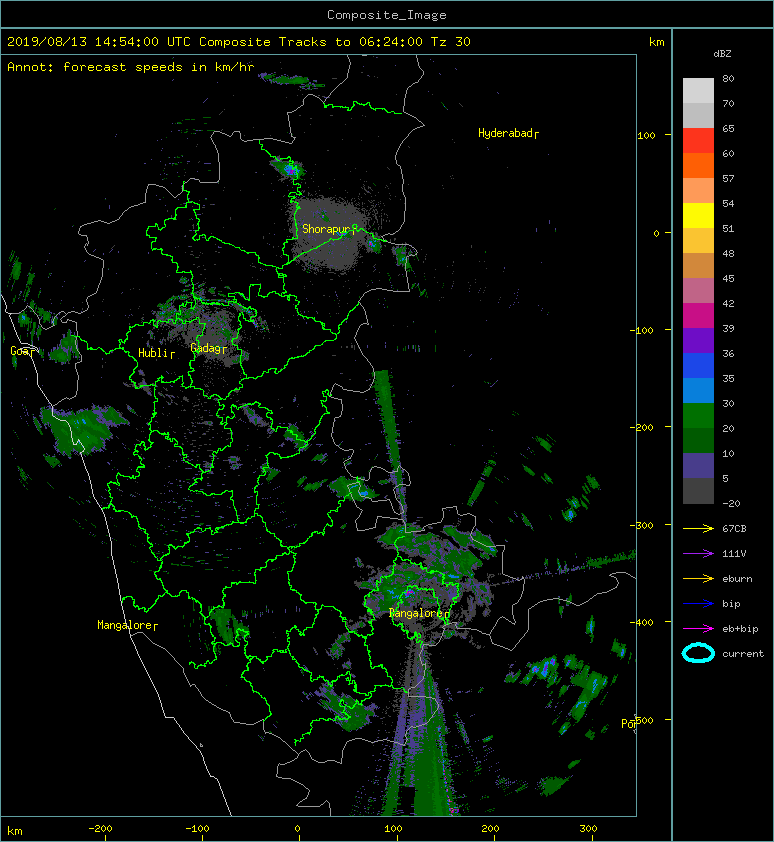
Task: Click the dBZ heading above the scale
Action: (x=722, y=54)
